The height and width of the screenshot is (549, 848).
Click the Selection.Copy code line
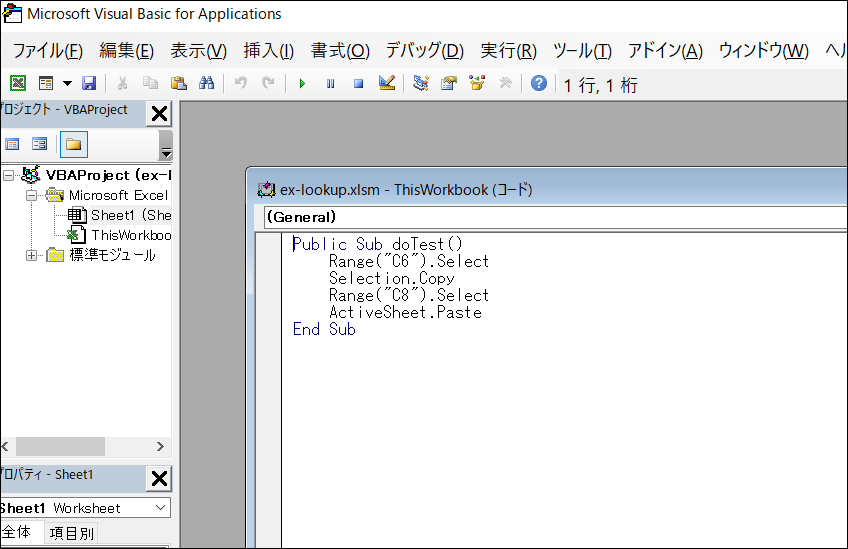[x=392, y=279]
